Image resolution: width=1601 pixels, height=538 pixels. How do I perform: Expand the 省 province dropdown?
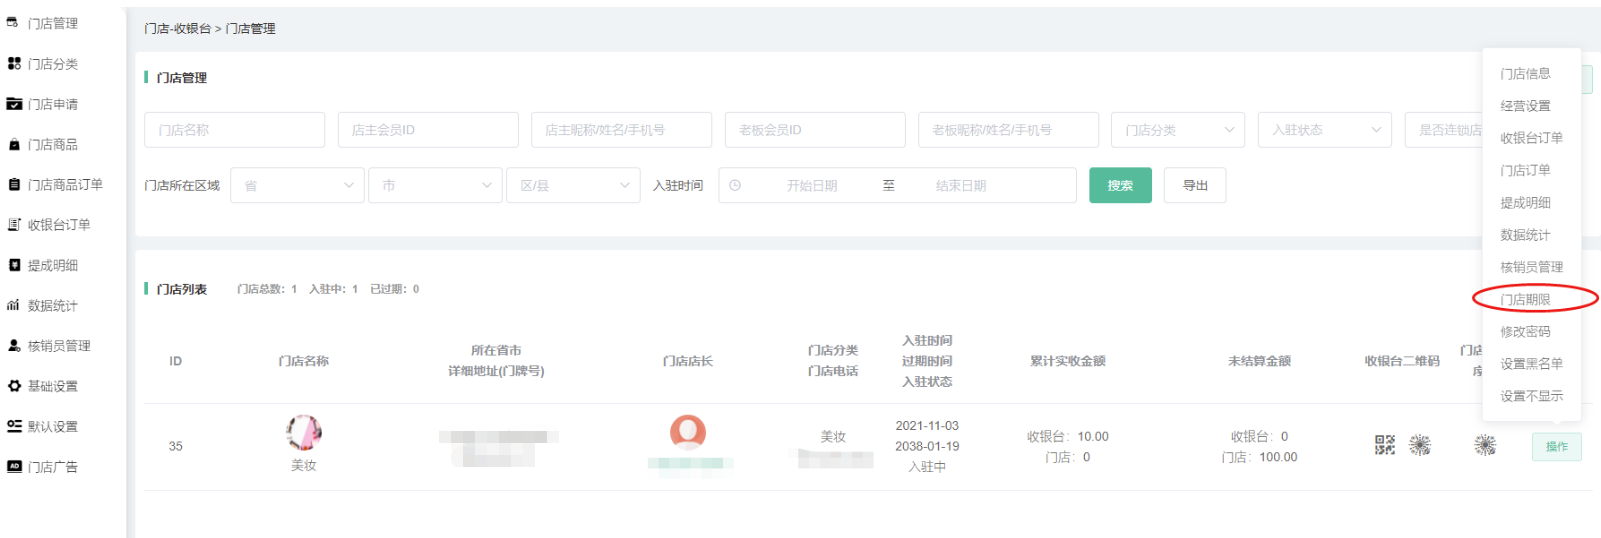tap(297, 186)
